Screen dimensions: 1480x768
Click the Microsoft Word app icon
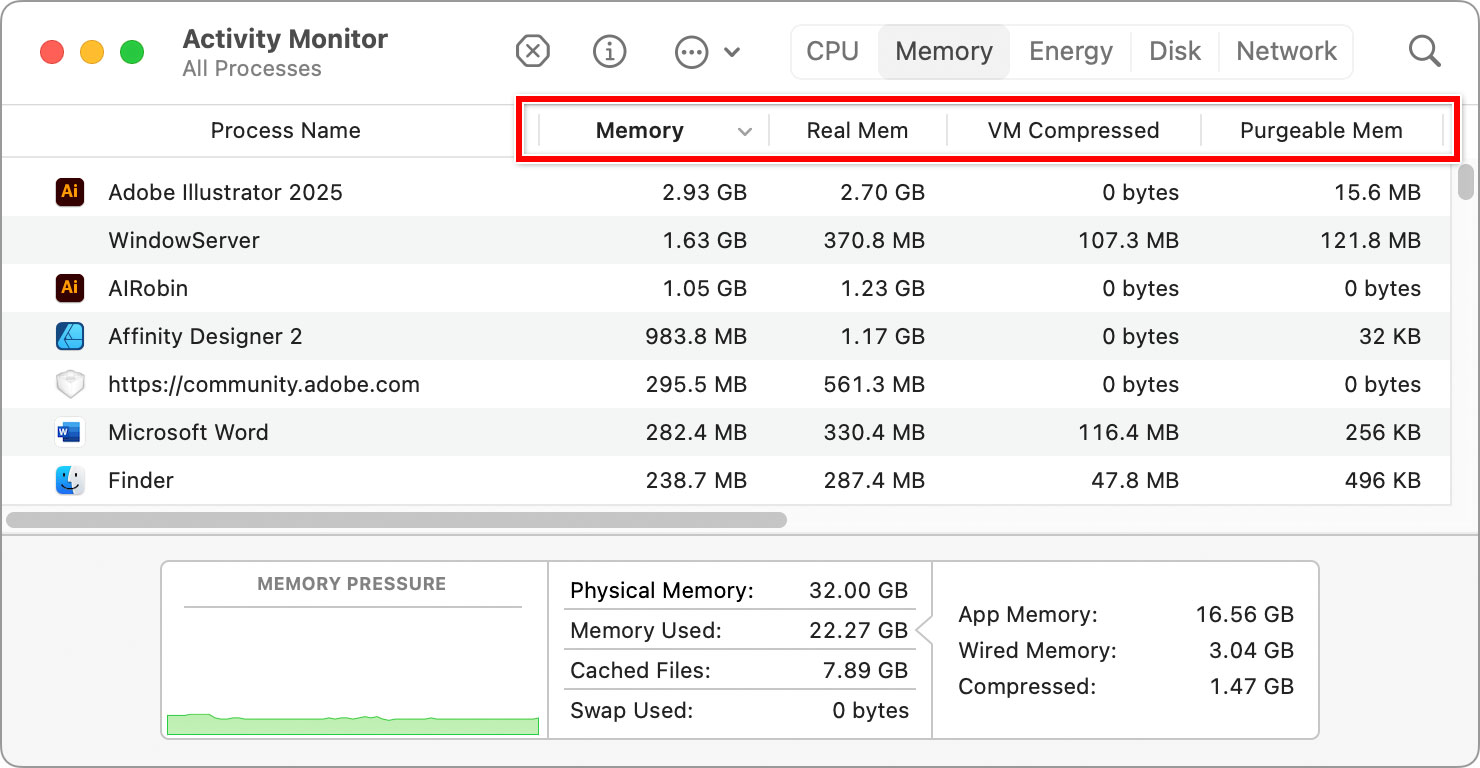[70, 432]
